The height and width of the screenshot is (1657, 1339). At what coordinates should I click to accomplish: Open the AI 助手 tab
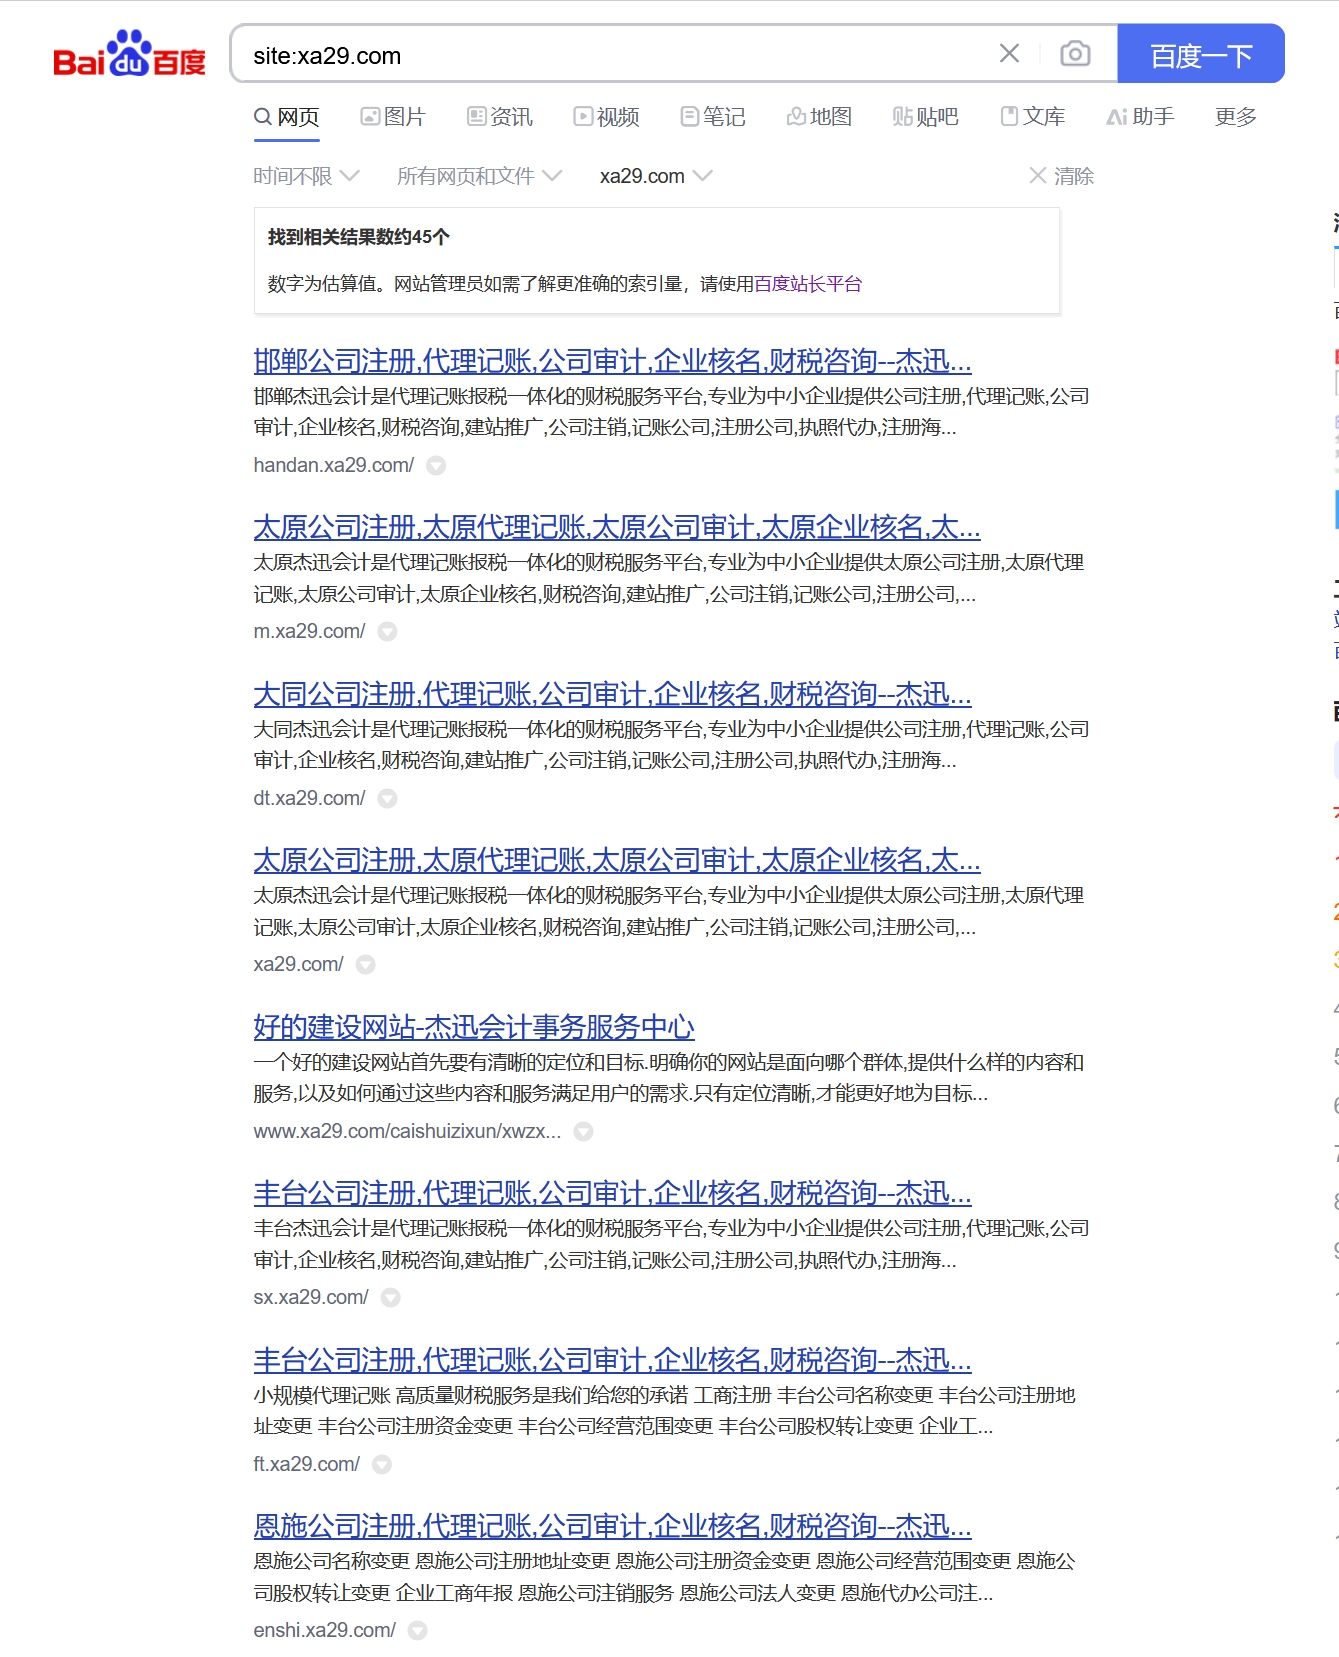(1140, 117)
